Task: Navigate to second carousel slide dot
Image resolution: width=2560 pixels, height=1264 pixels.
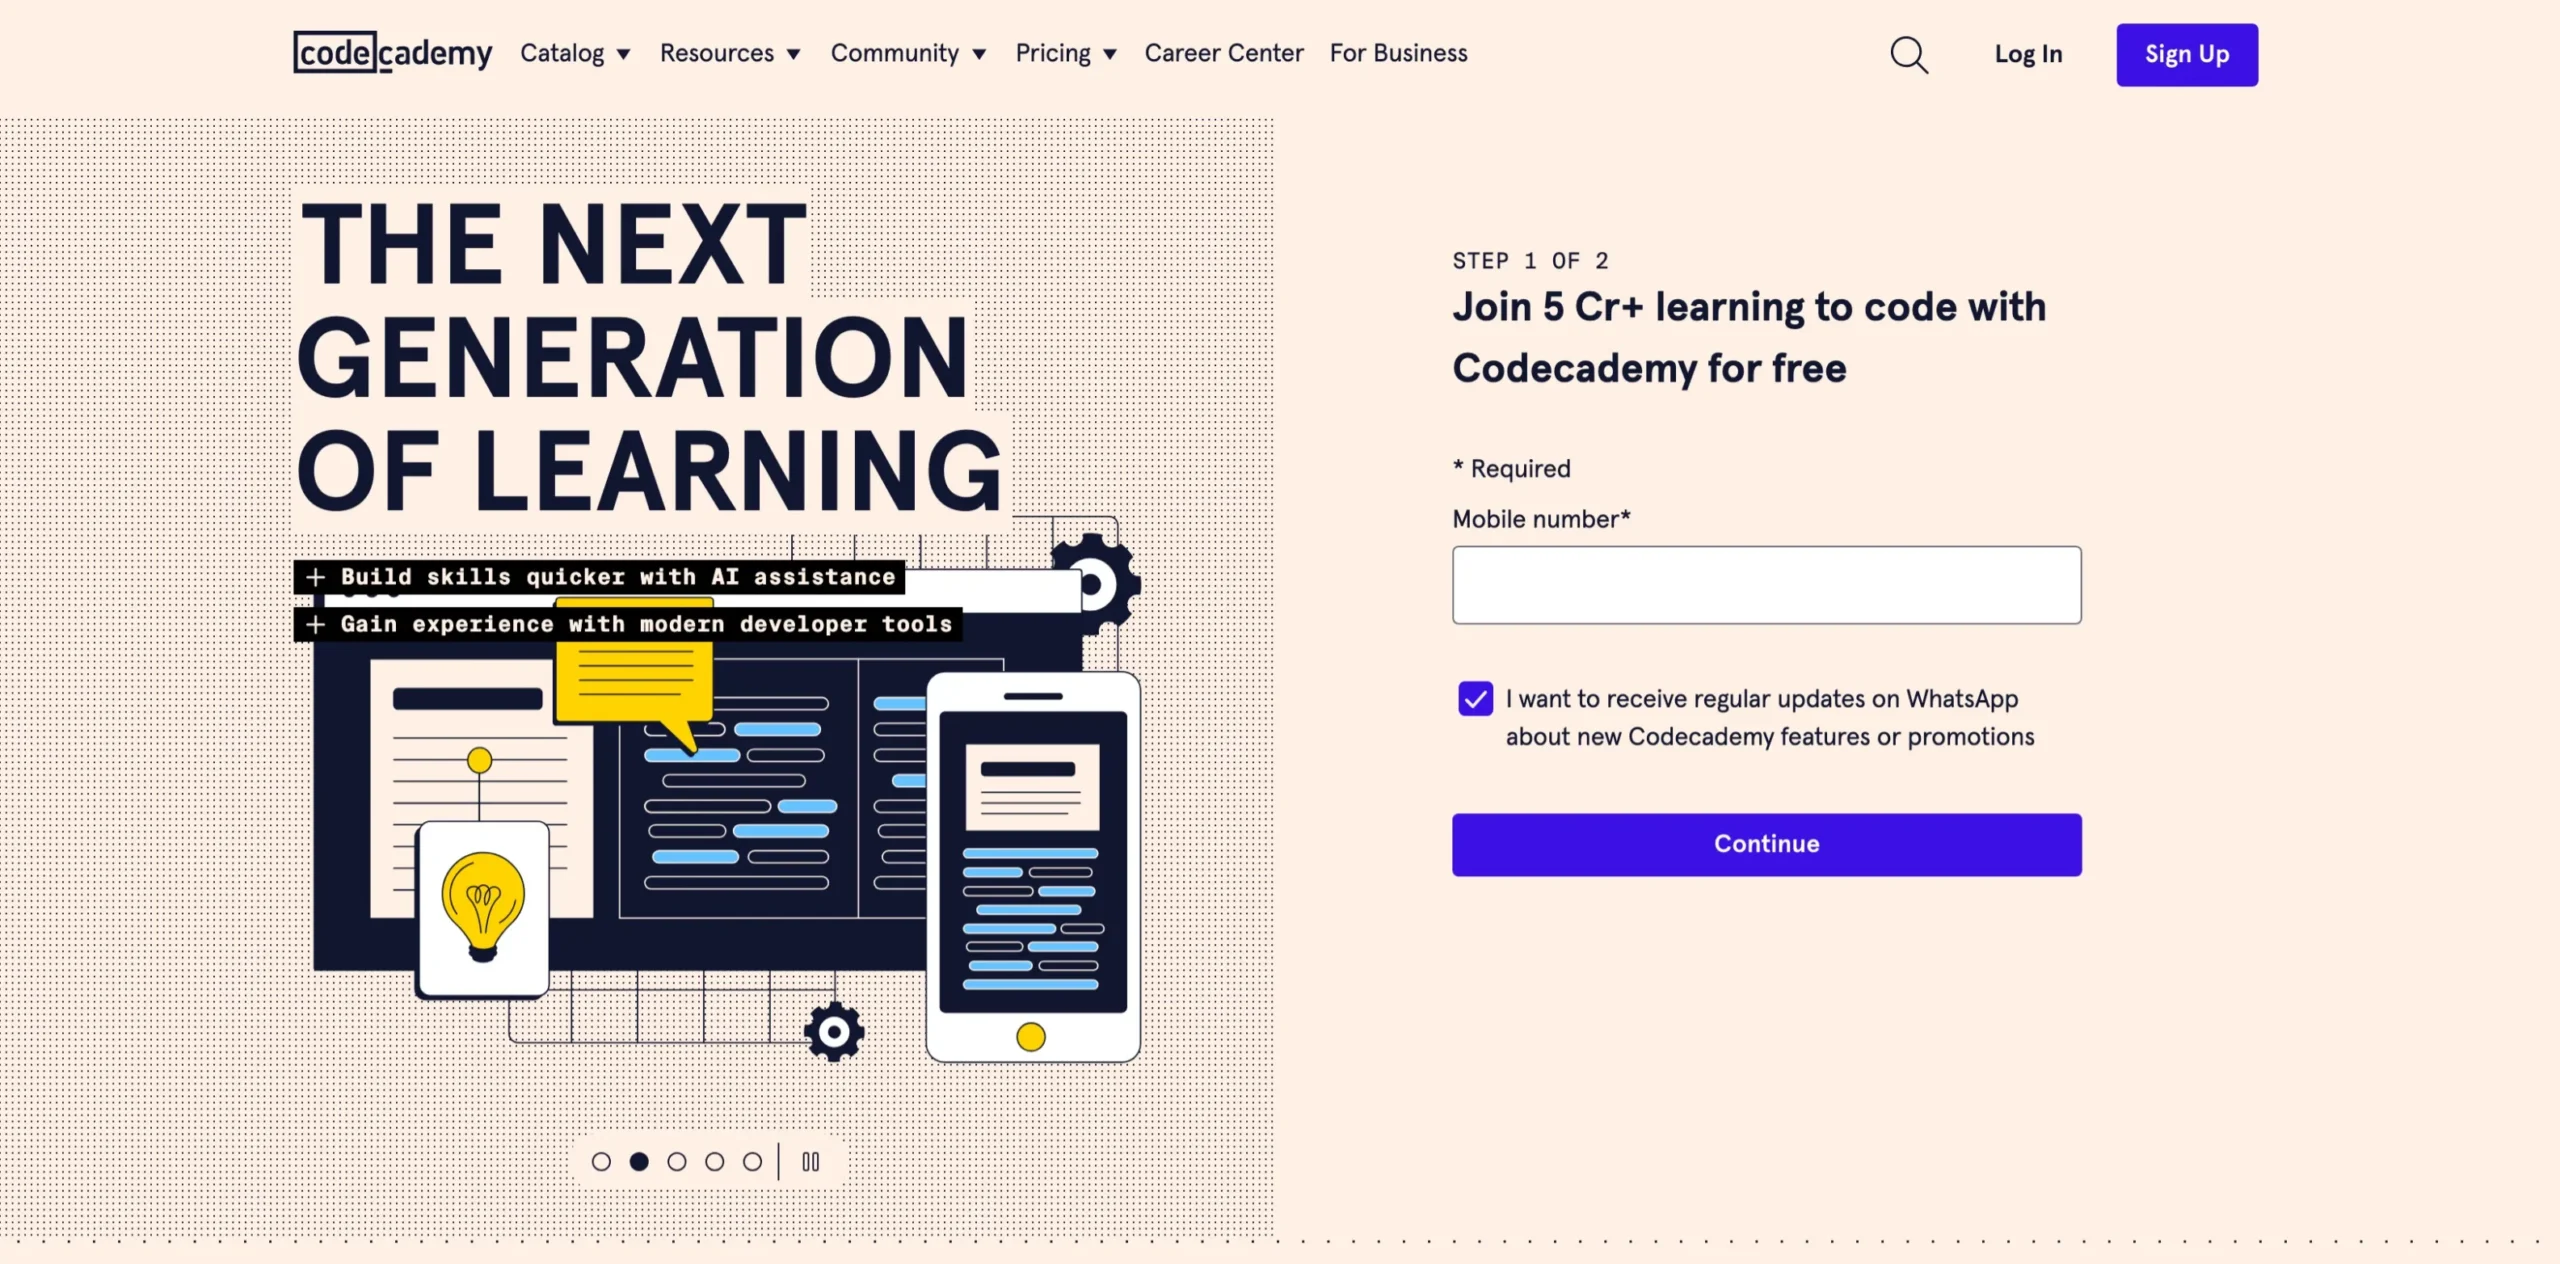Action: pyautogui.click(x=638, y=1161)
